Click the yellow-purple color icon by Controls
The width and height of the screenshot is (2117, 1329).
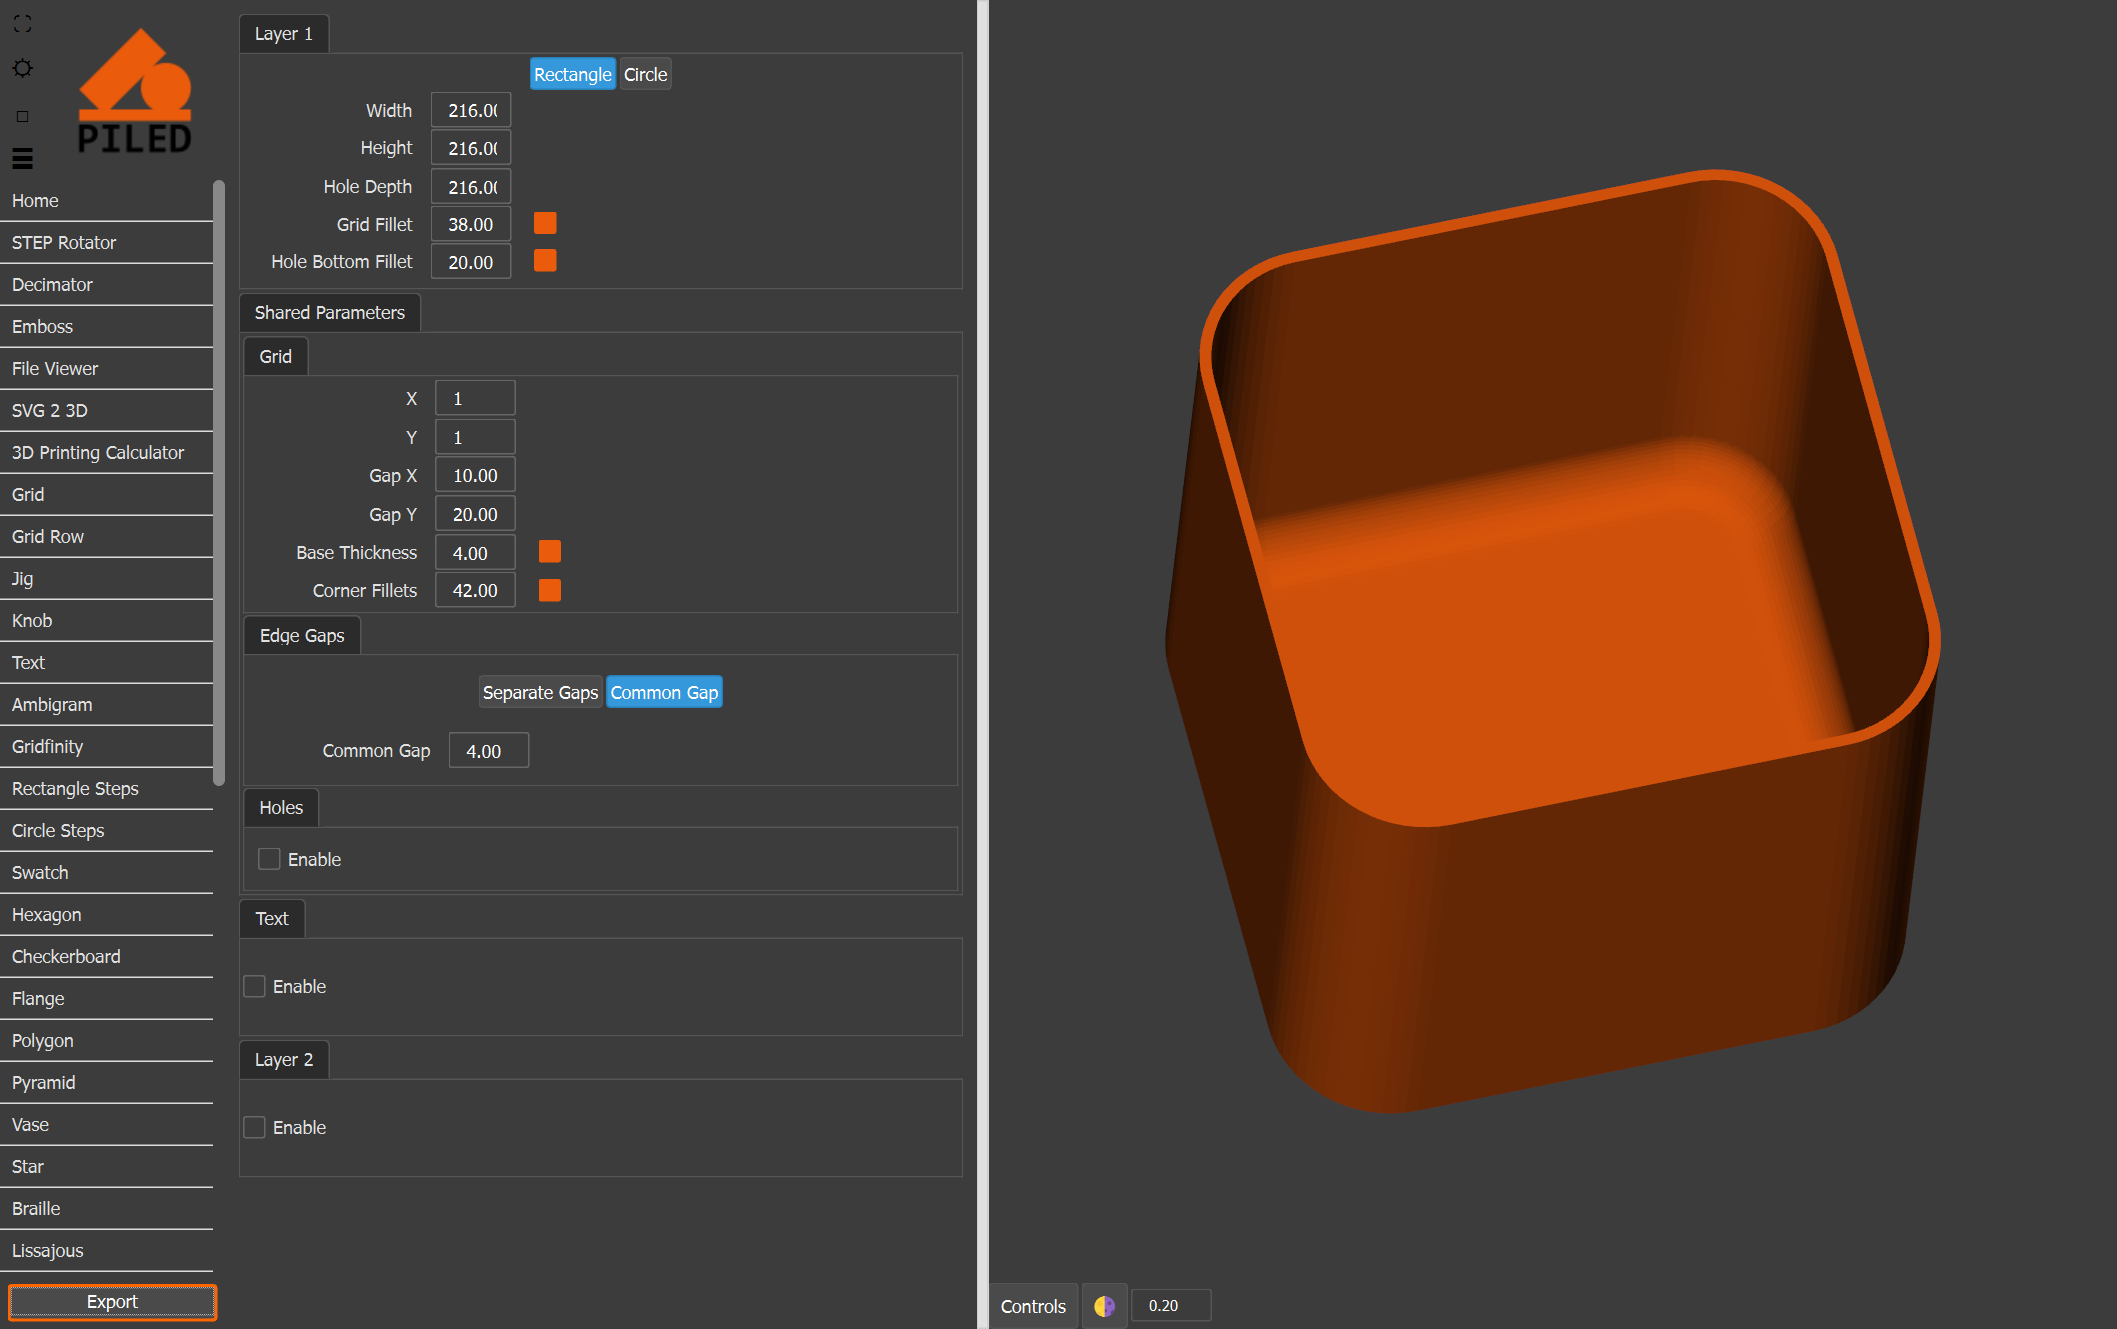pyautogui.click(x=1104, y=1306)
